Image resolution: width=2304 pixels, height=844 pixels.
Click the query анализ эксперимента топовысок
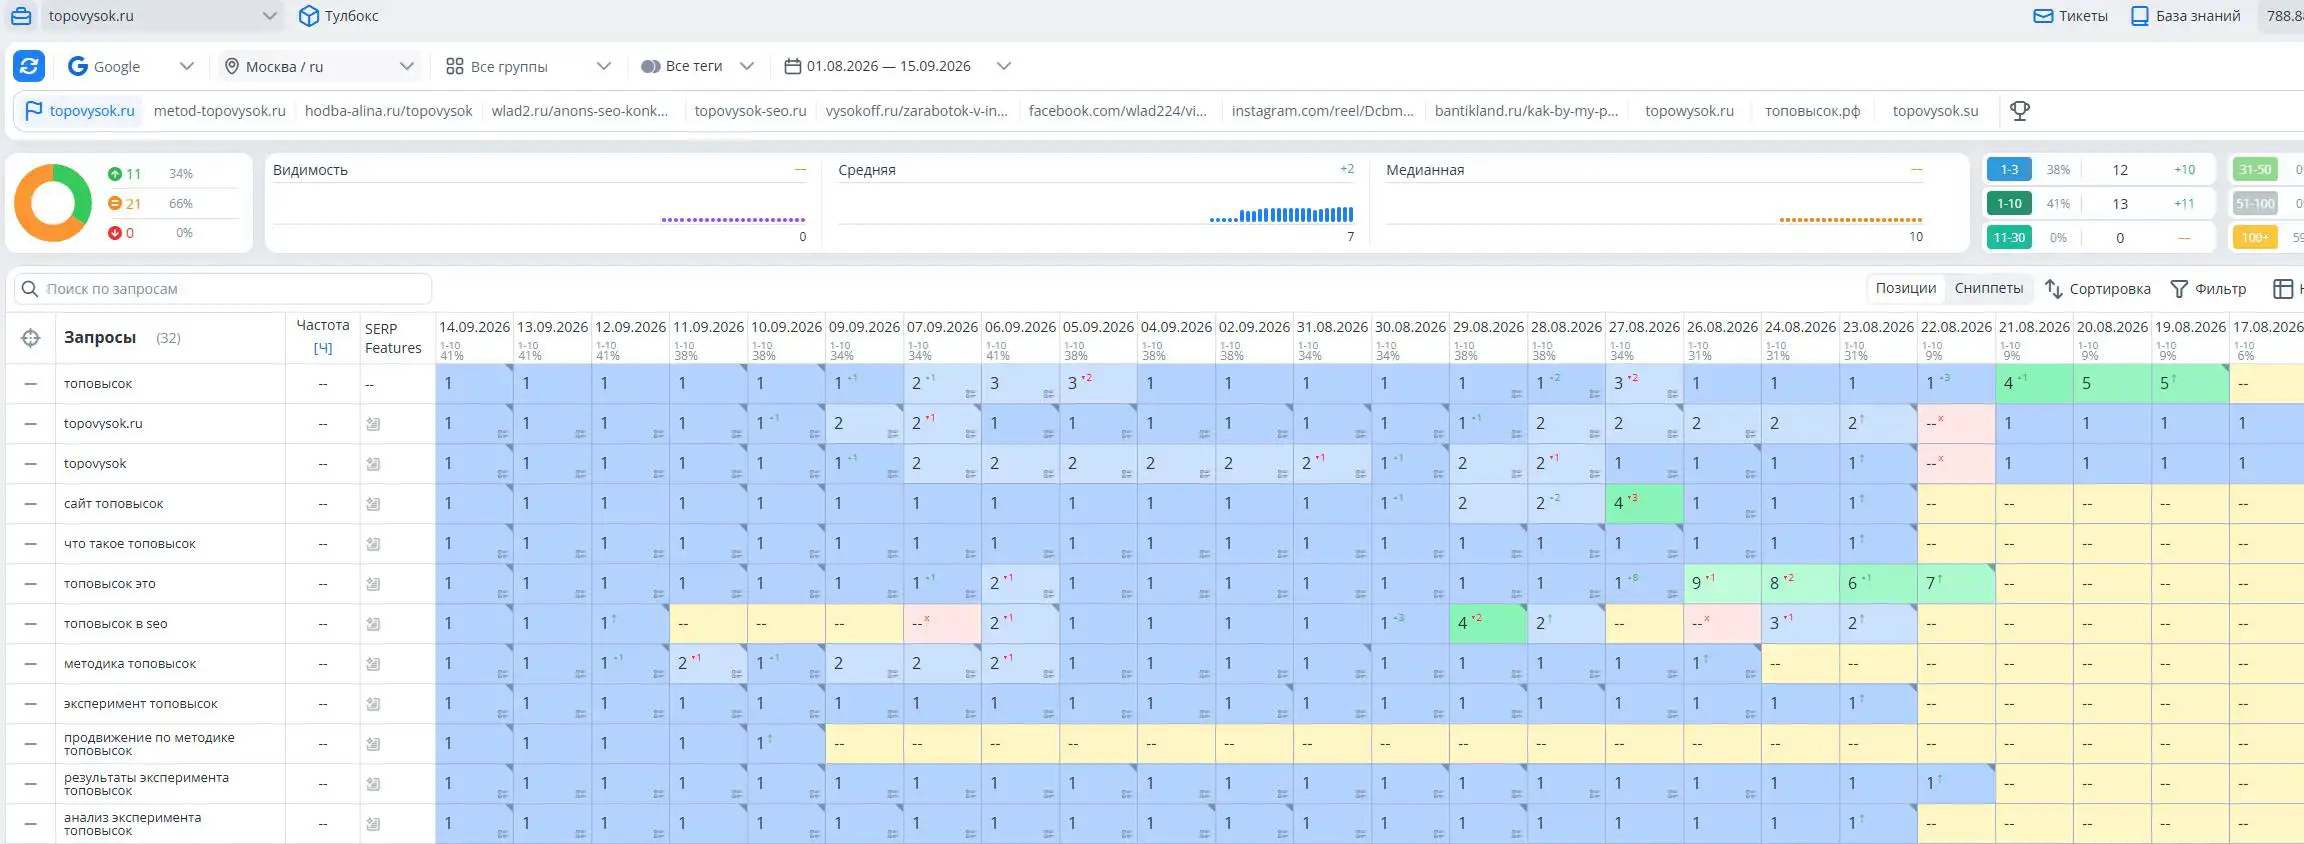[x=132, y=824]
